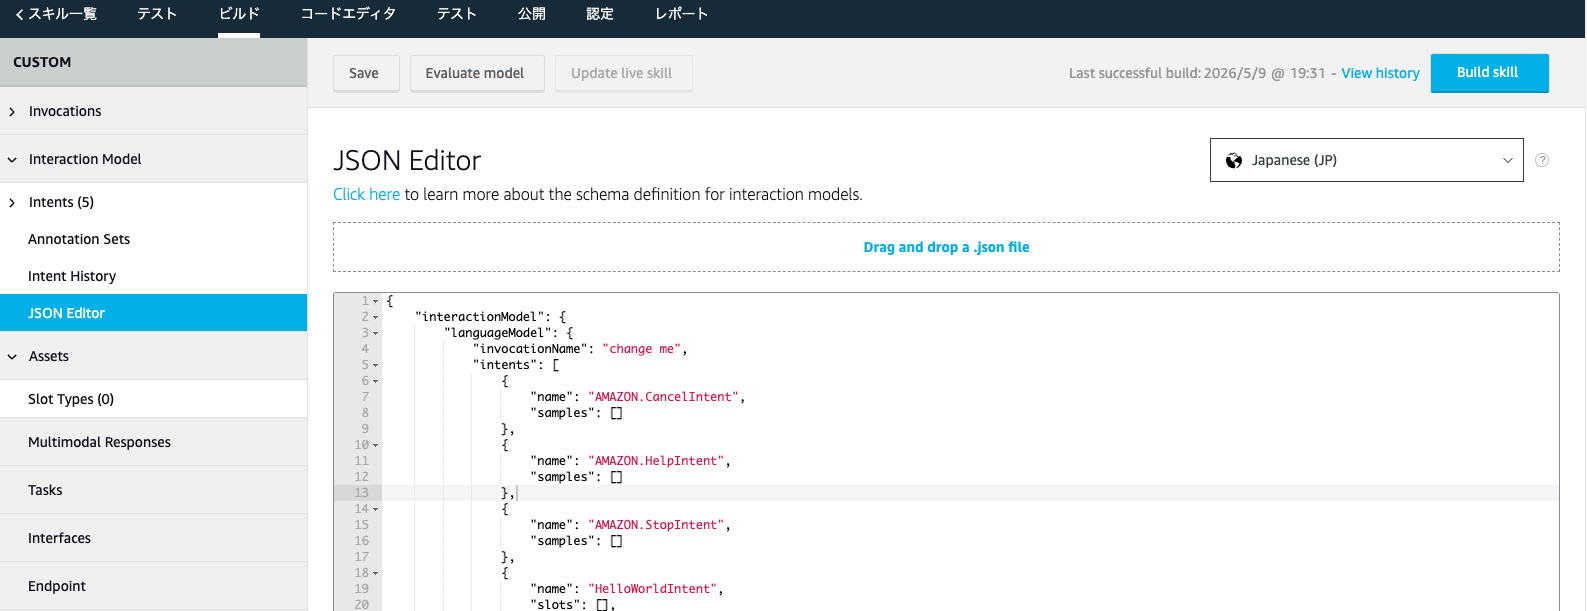
Task: Collapse code fold arrow on line 1
Action: click(x=376, y=301)
